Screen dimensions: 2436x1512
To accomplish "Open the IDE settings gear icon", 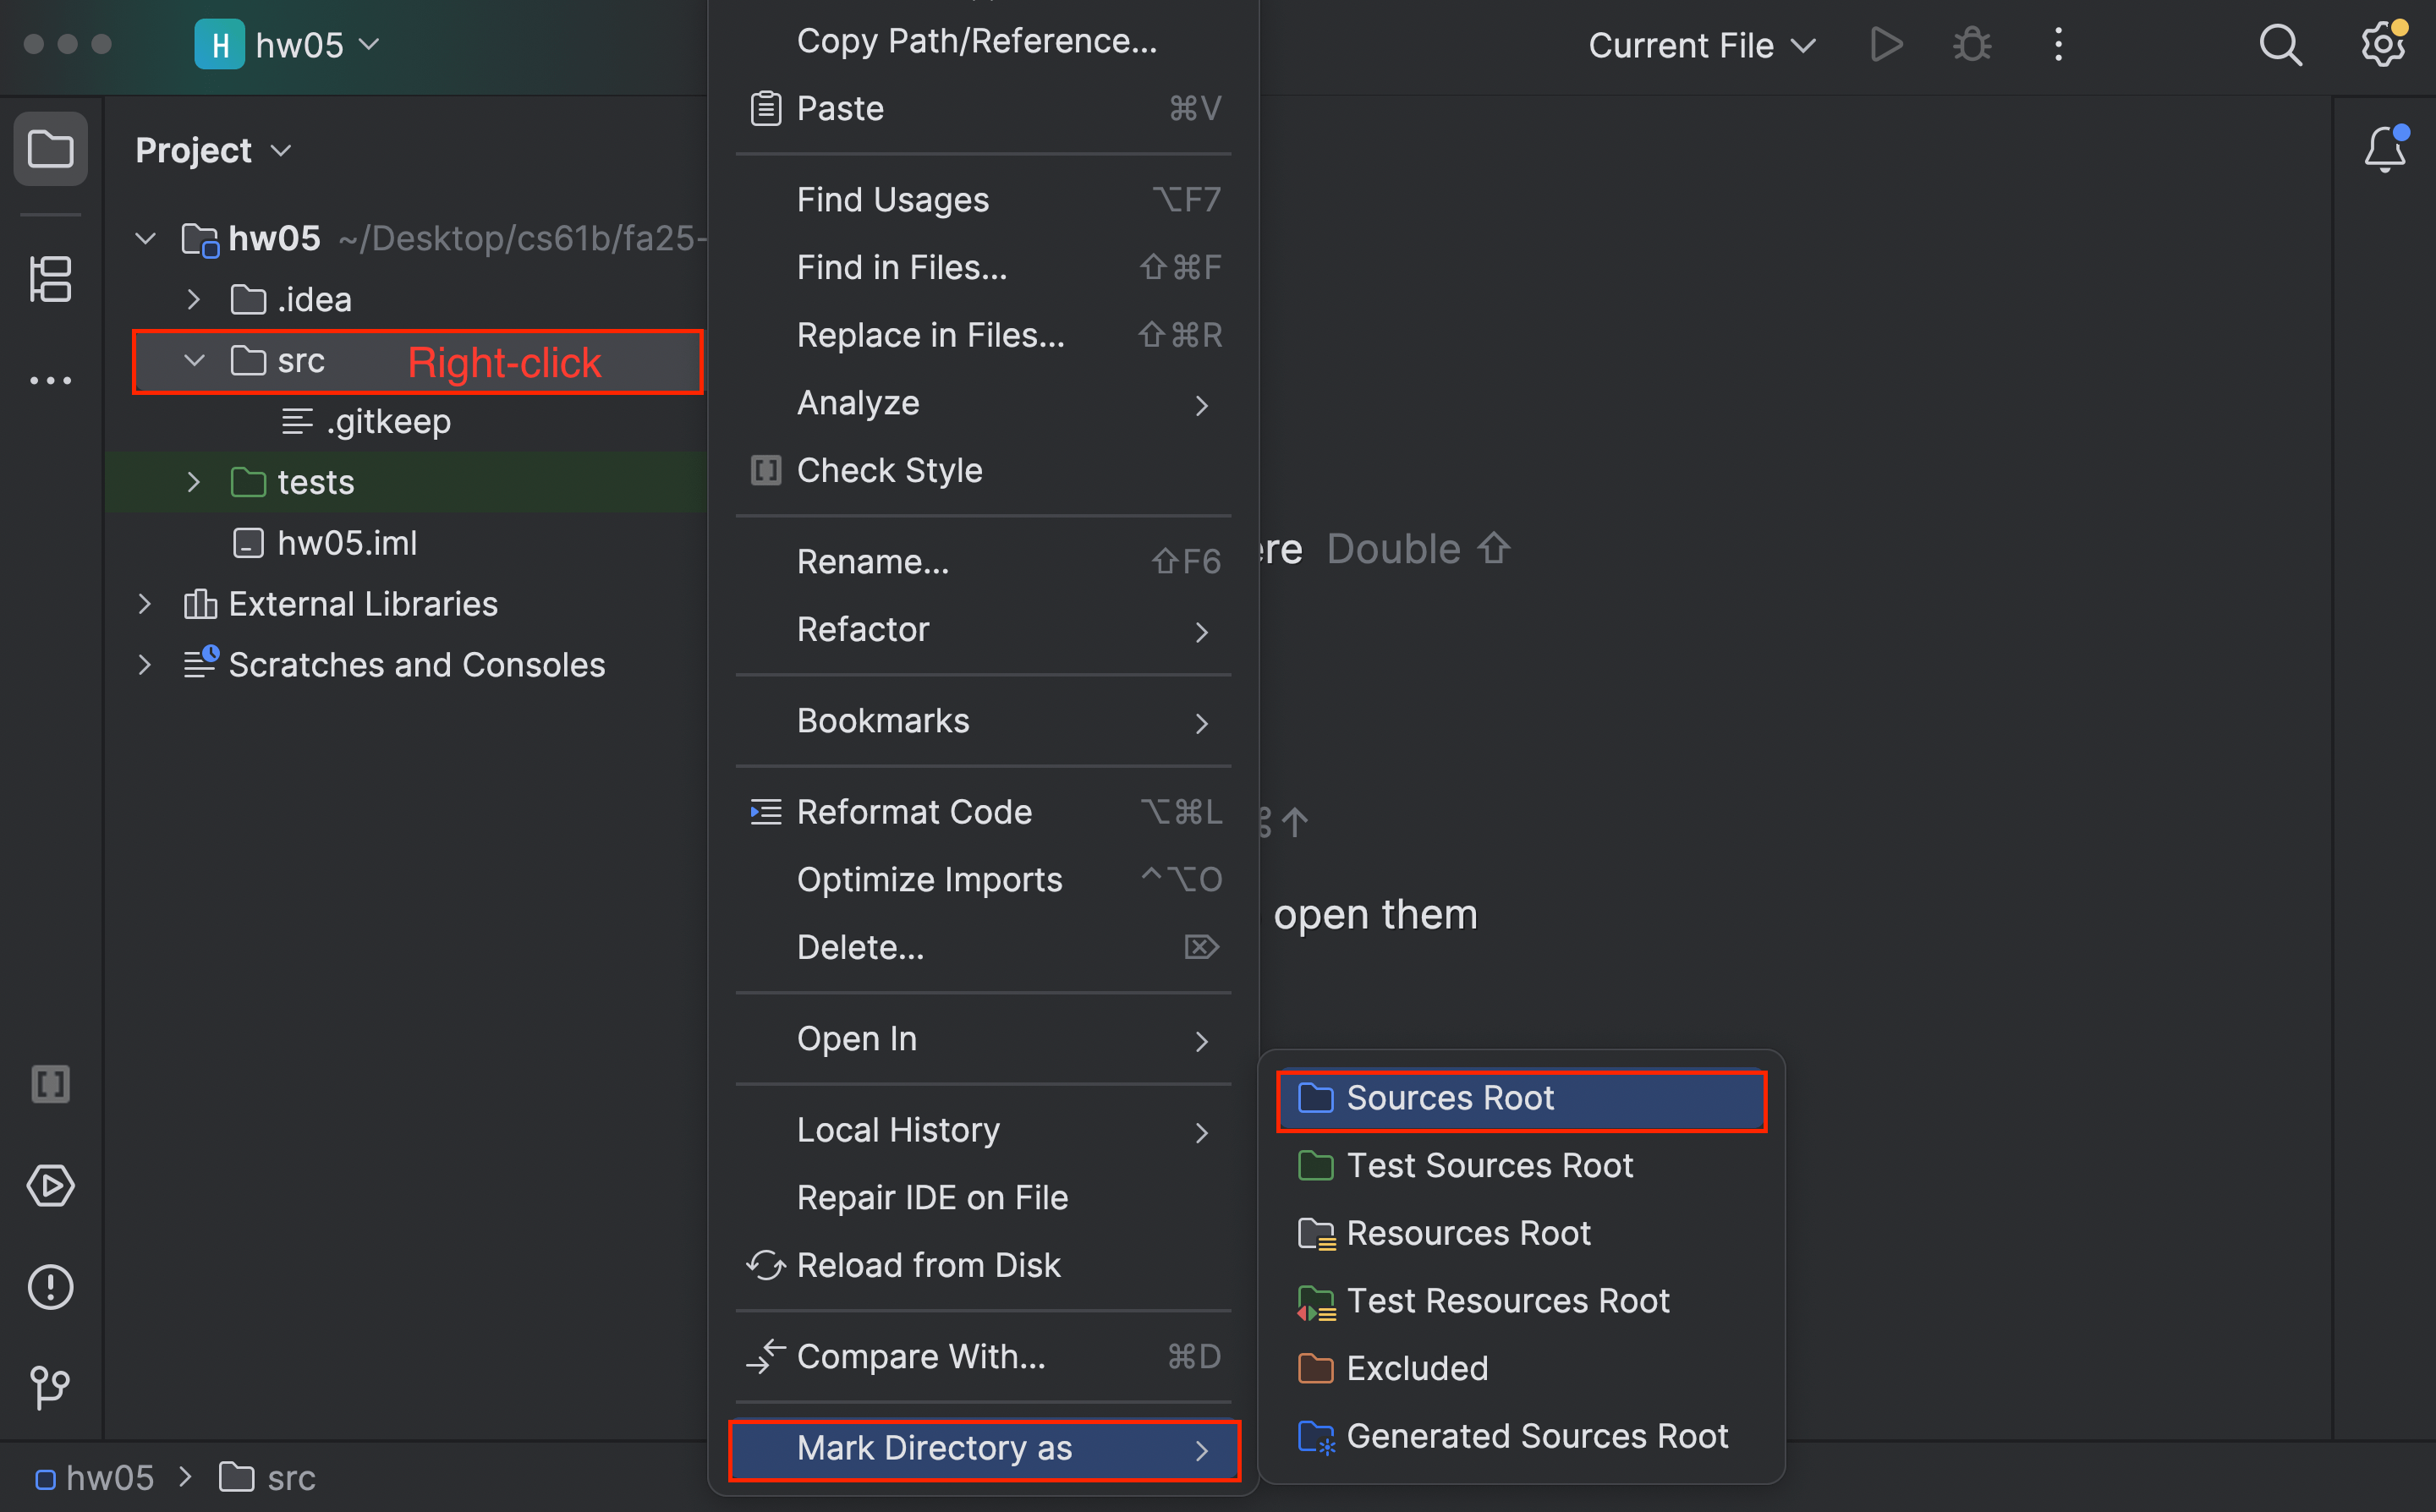I will pos(2383,45).
